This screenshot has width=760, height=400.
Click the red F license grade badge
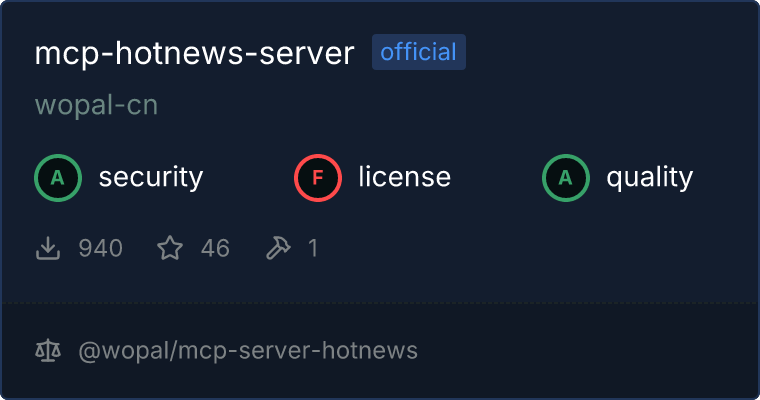pyautogui.click(x=318, y=178)
